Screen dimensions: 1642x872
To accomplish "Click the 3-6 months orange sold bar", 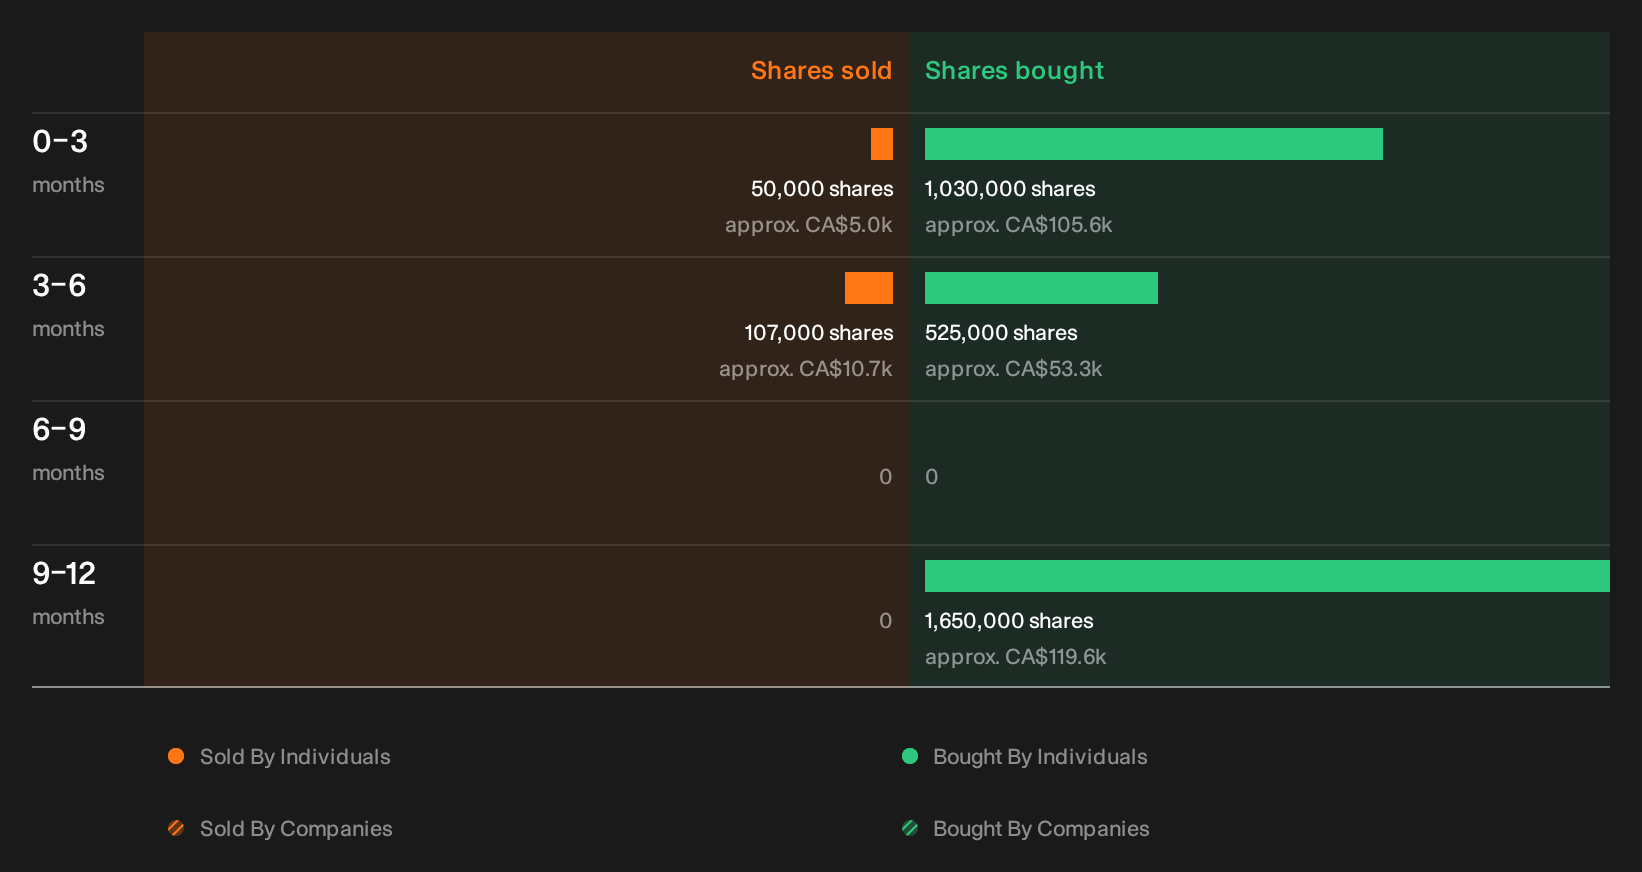I will 869,288.
